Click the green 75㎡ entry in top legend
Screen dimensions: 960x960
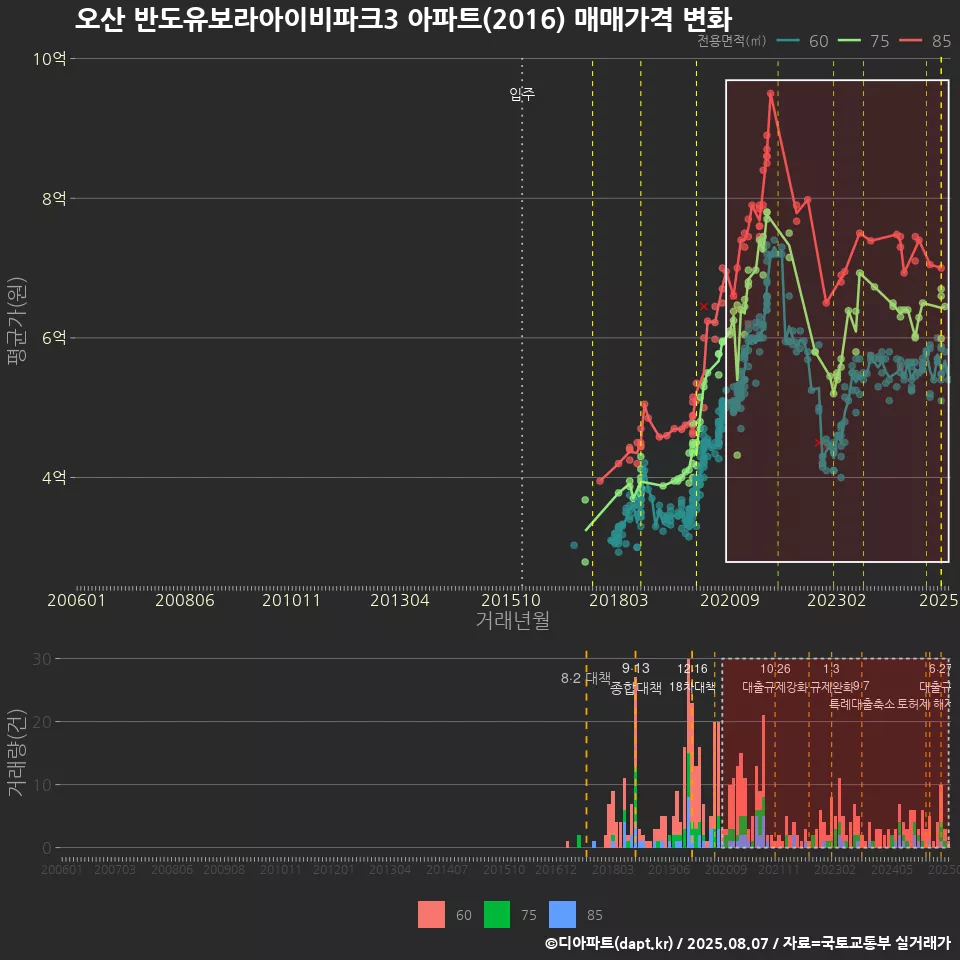tap(863, 41)
